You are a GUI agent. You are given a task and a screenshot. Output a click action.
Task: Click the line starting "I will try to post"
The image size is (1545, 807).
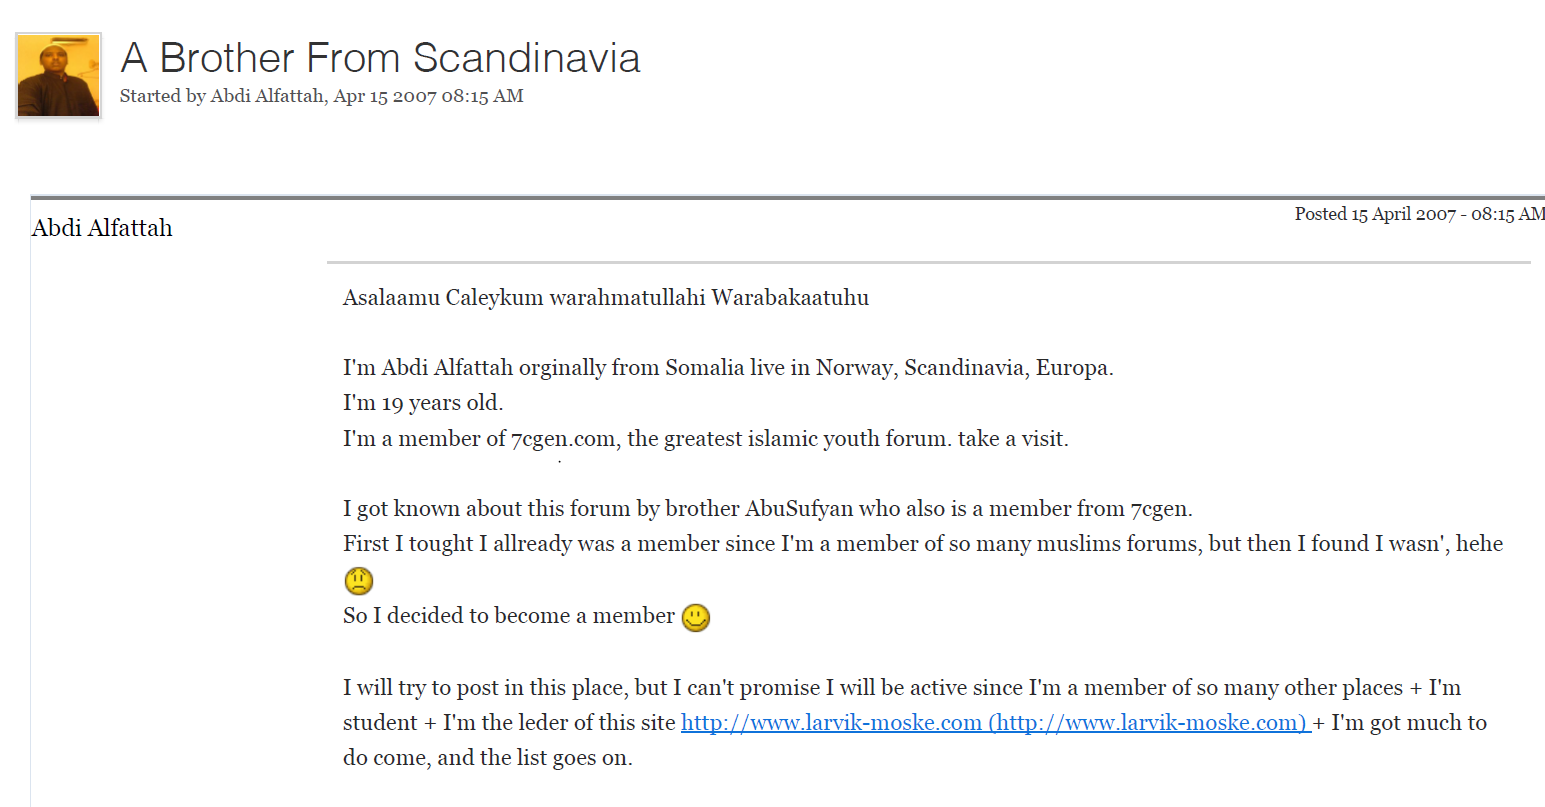[901, 688]
